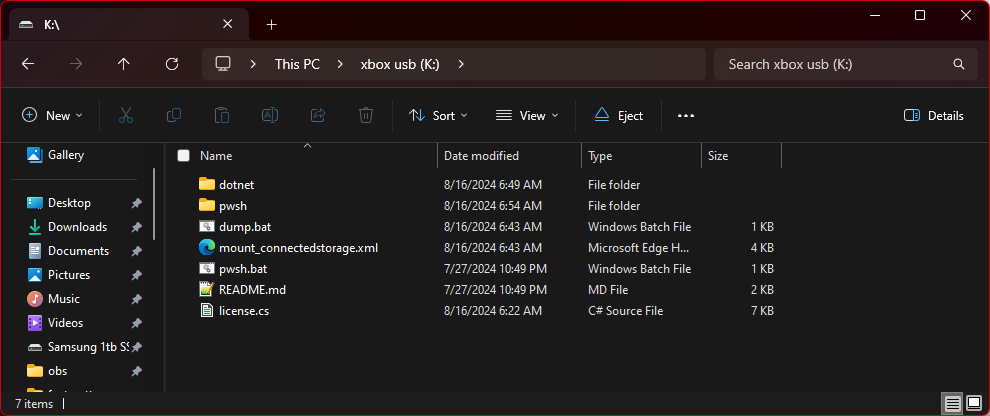Click the search magnifier icon
990x416 pixels.
point(958,64)
